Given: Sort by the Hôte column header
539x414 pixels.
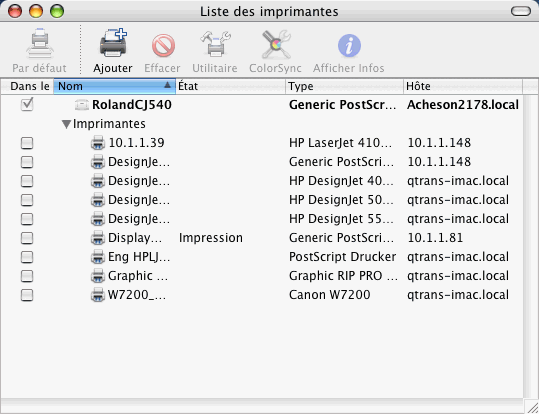Looking at the screenshot, I should (x=463, y=86).
